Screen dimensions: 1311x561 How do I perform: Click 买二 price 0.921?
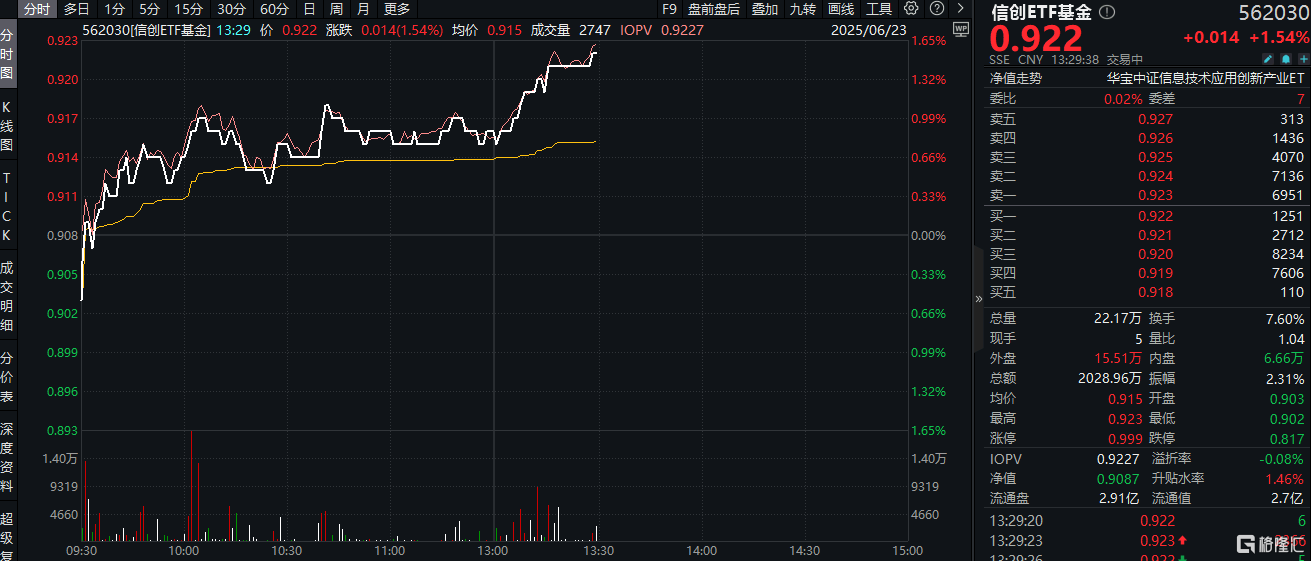pos(1155,235)
